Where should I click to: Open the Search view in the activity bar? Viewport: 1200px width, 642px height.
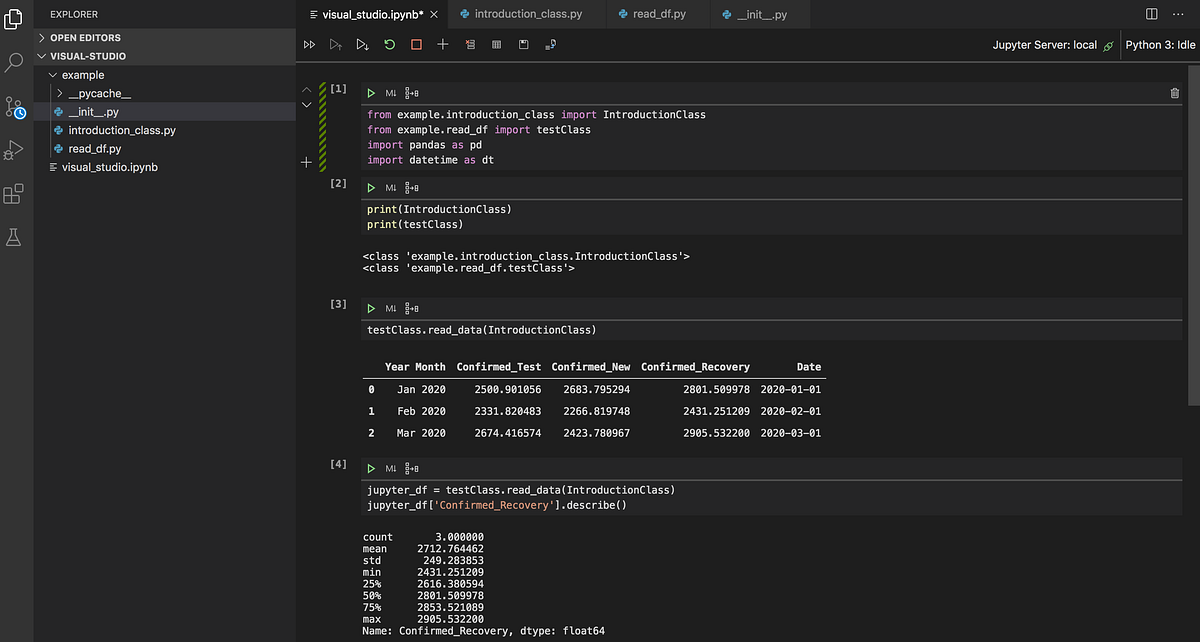point(14,63)
